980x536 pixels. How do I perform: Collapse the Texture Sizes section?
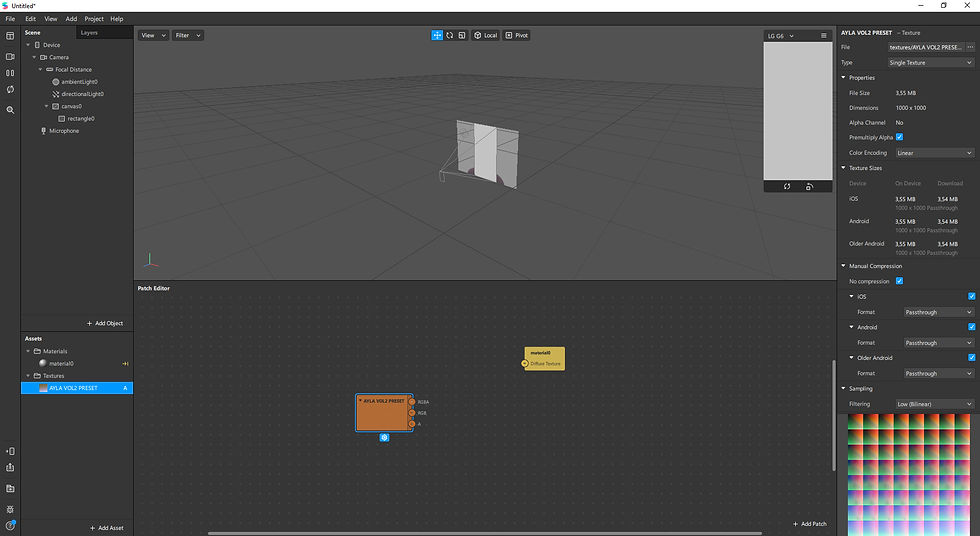[843, 168]
